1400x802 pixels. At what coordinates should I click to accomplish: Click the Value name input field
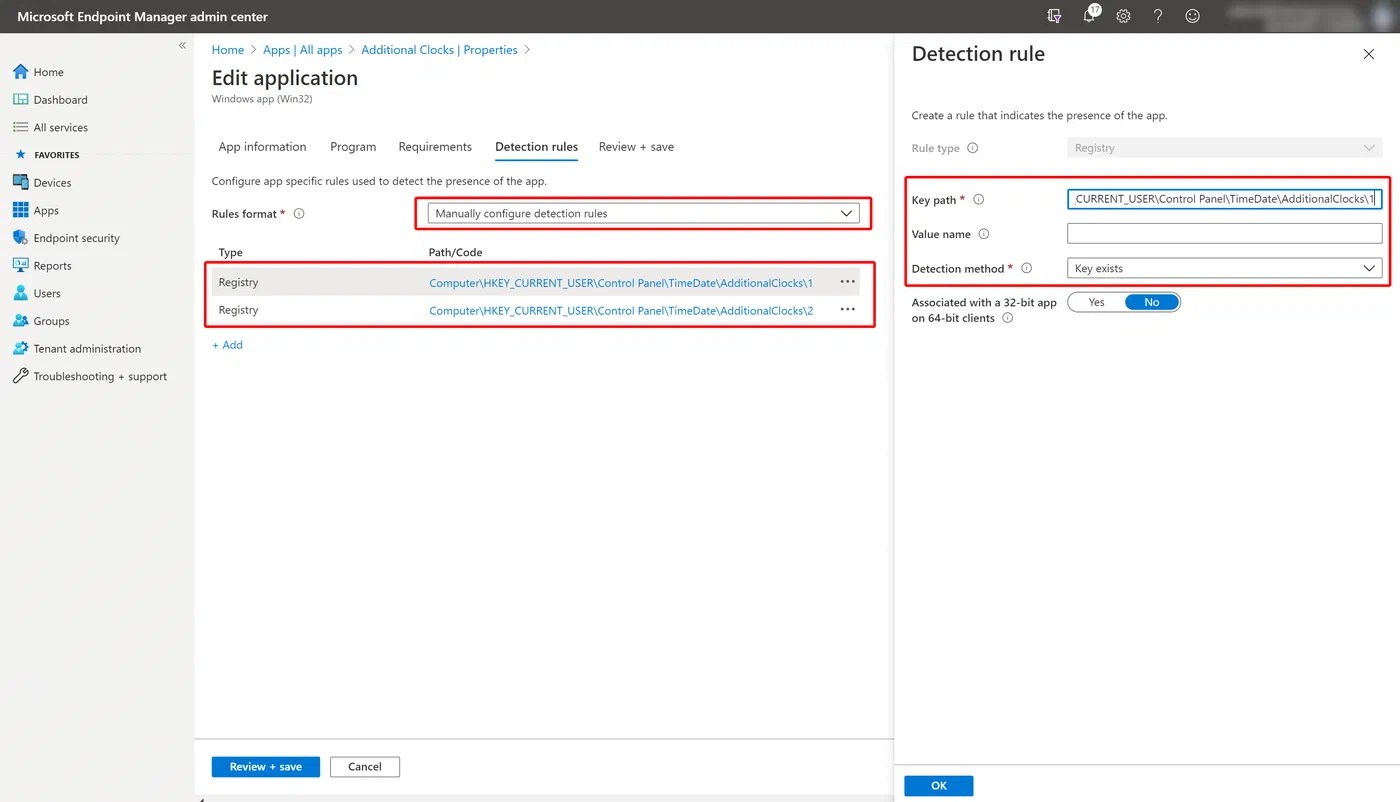coord(1224,234)
